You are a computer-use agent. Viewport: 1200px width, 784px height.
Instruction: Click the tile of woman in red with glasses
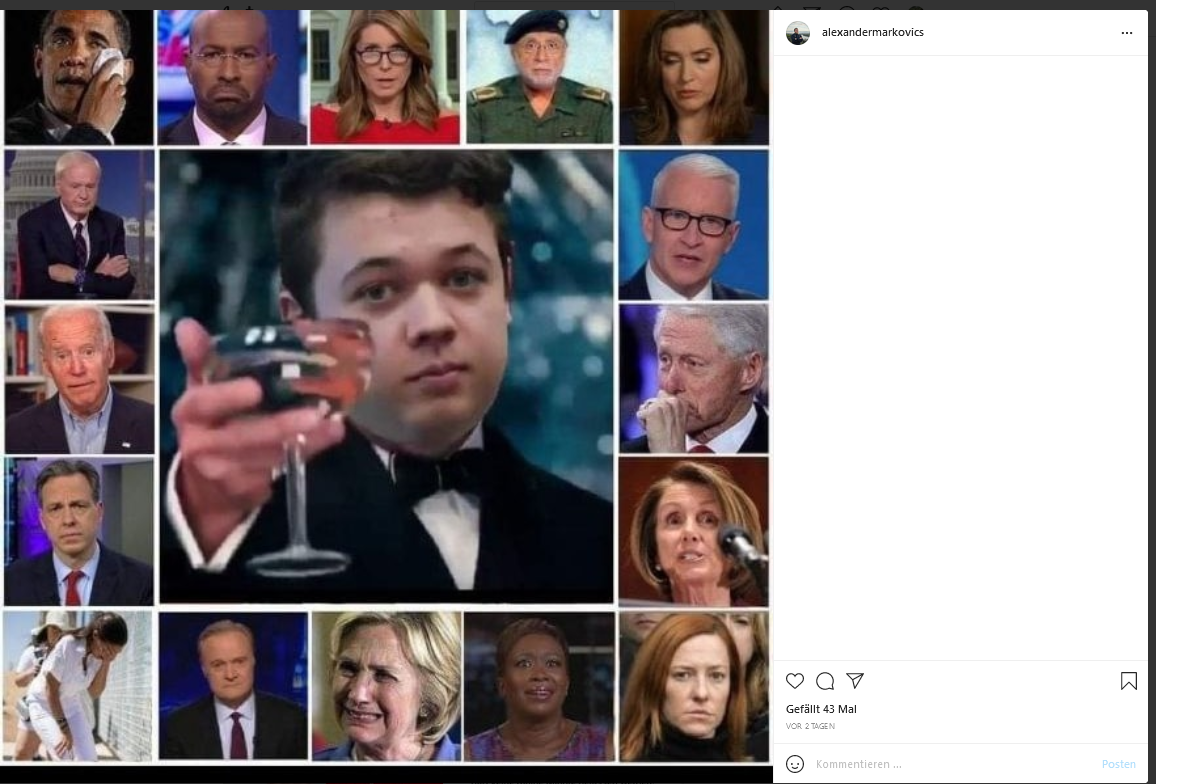385,77
